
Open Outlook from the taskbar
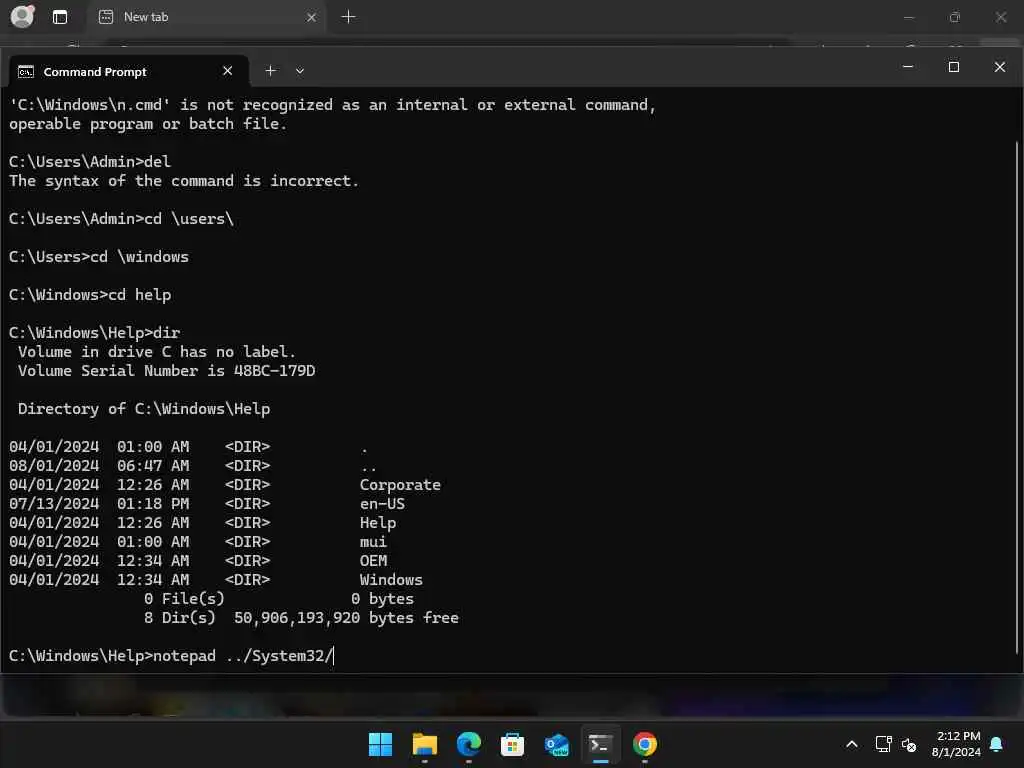point(556,744)
